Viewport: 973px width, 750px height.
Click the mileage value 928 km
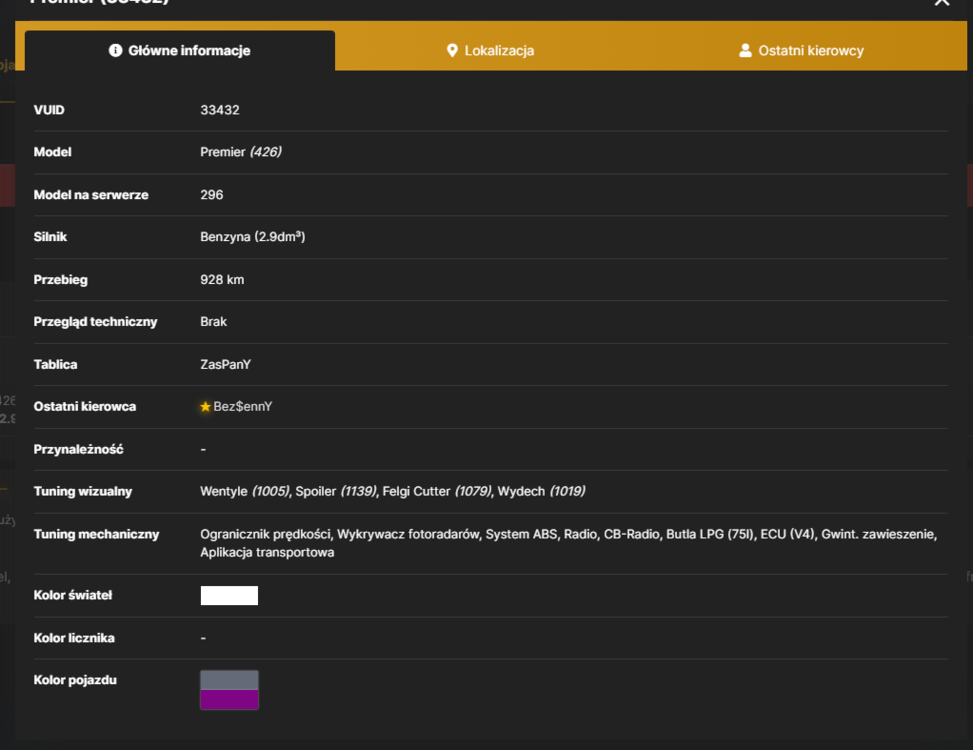point(222,280)
